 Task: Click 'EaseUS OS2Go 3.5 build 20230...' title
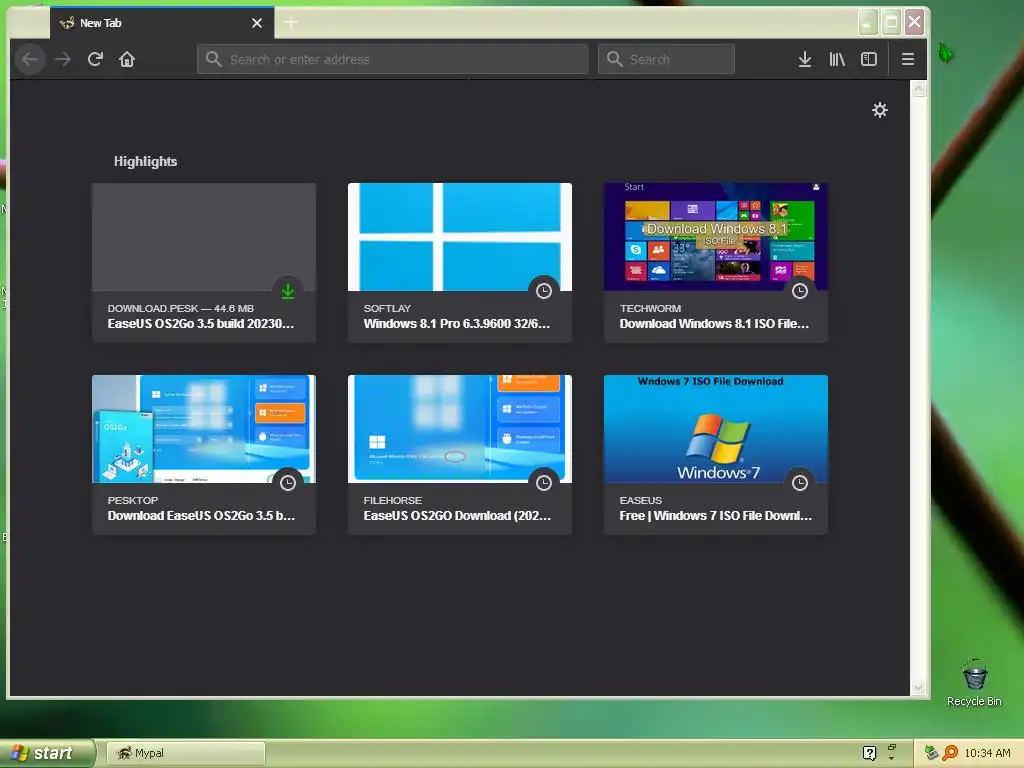200,323
